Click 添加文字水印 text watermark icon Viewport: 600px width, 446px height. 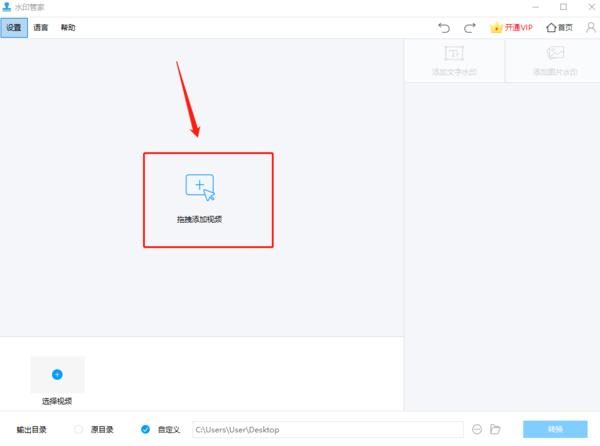pos(454,54)
